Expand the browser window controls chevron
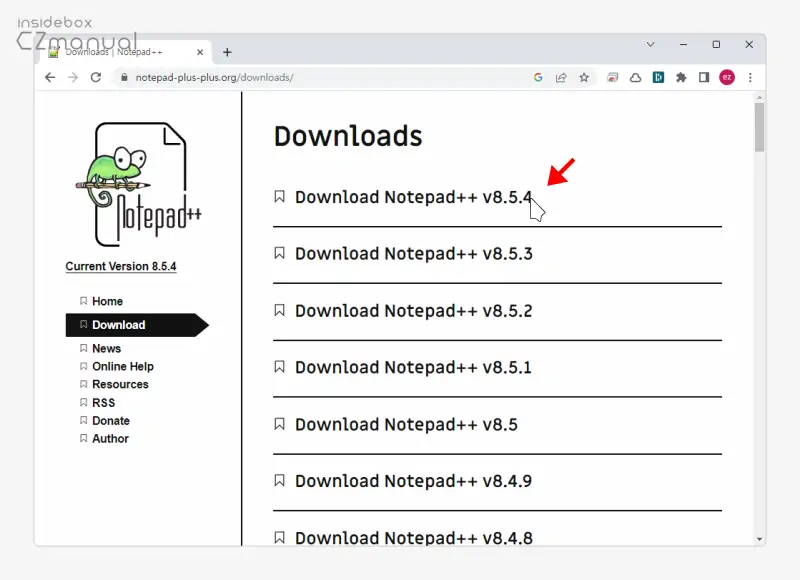Screen dimensions: 800x580 (650, 44)
